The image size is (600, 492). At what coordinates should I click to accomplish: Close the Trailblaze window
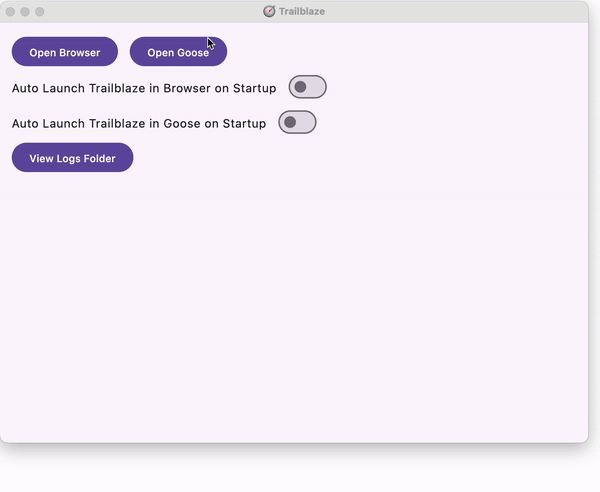point(11,12)
